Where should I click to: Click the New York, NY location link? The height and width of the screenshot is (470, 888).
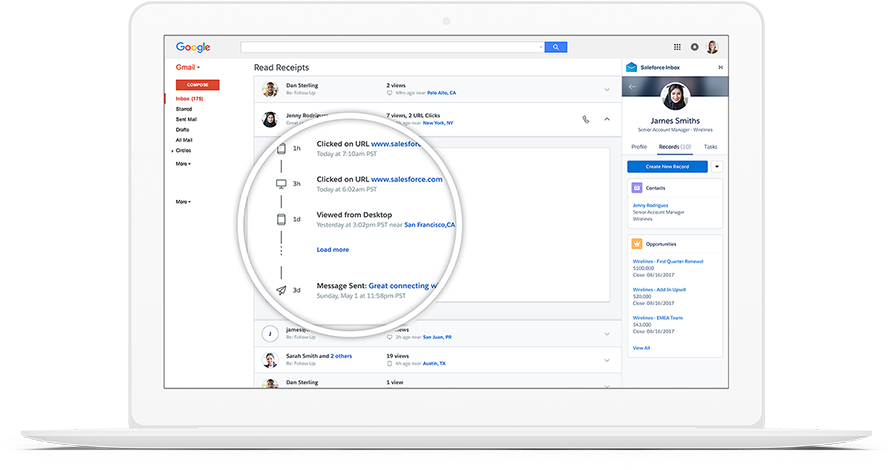[438, 123]
